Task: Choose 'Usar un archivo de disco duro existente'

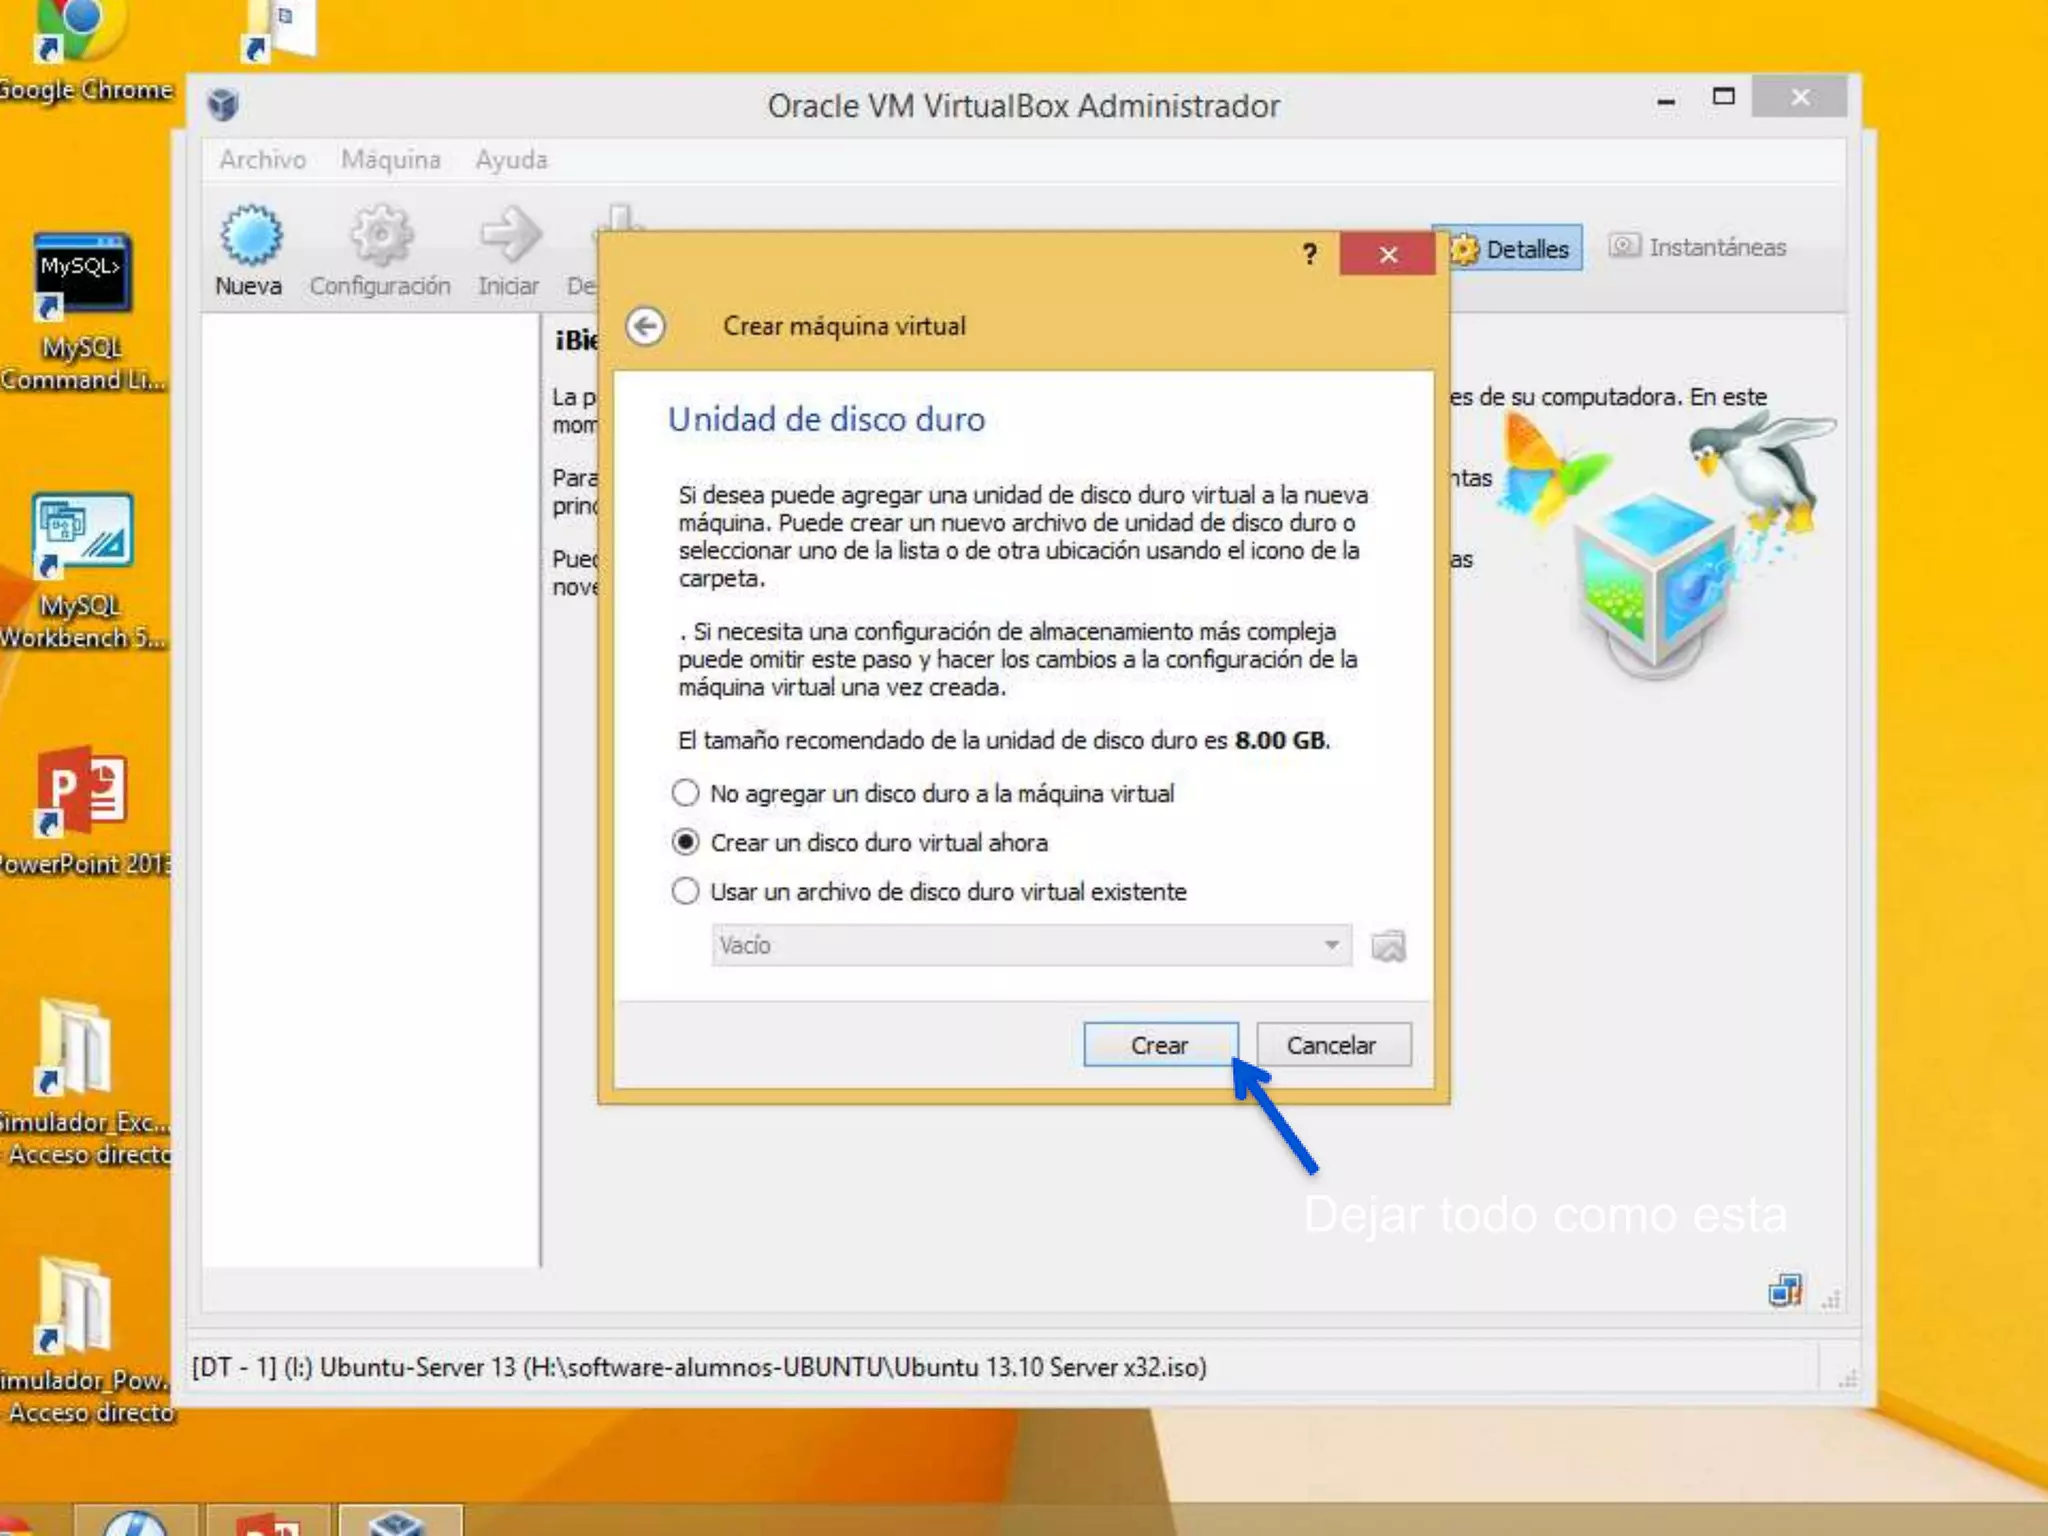Action: pos(686,892)
